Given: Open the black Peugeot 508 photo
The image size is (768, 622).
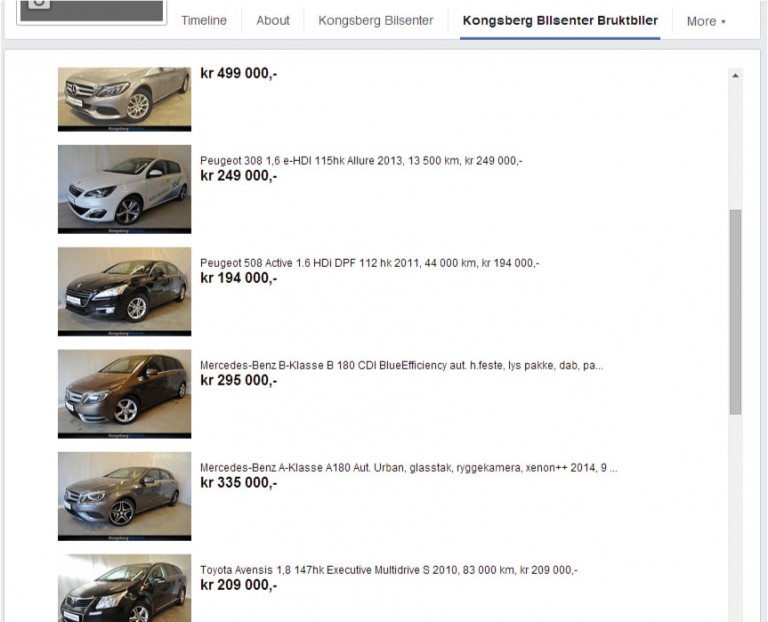Looking at the screenshot, I should (x=124, y=291).
